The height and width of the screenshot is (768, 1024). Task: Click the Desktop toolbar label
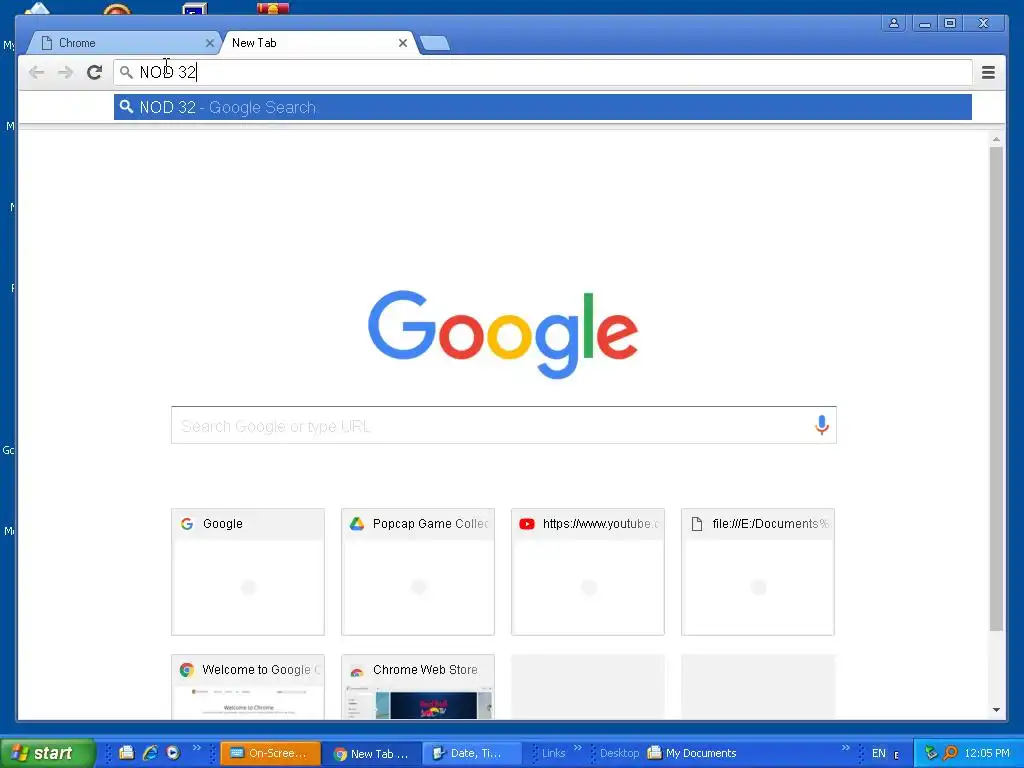click(619, 753)
